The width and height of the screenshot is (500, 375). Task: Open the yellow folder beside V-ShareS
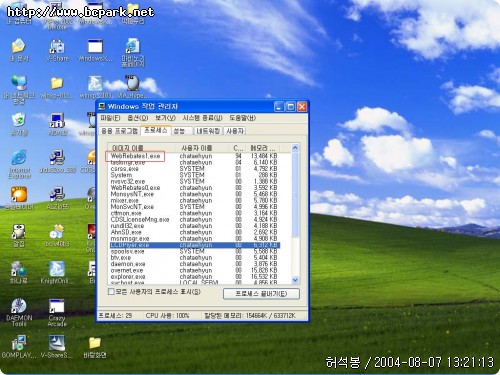click(x=95, y=347)
